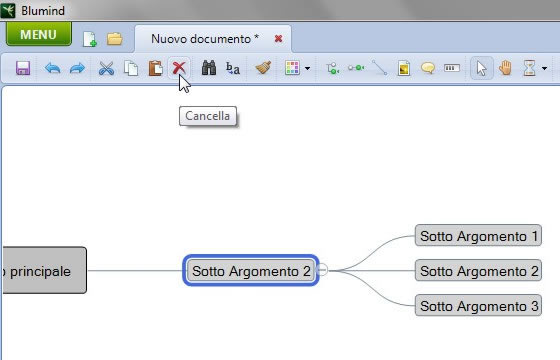The width and height of the screenshot is (560, 360).
Task: Copy selected topic with pages icon
Action: tap(131, 68)
